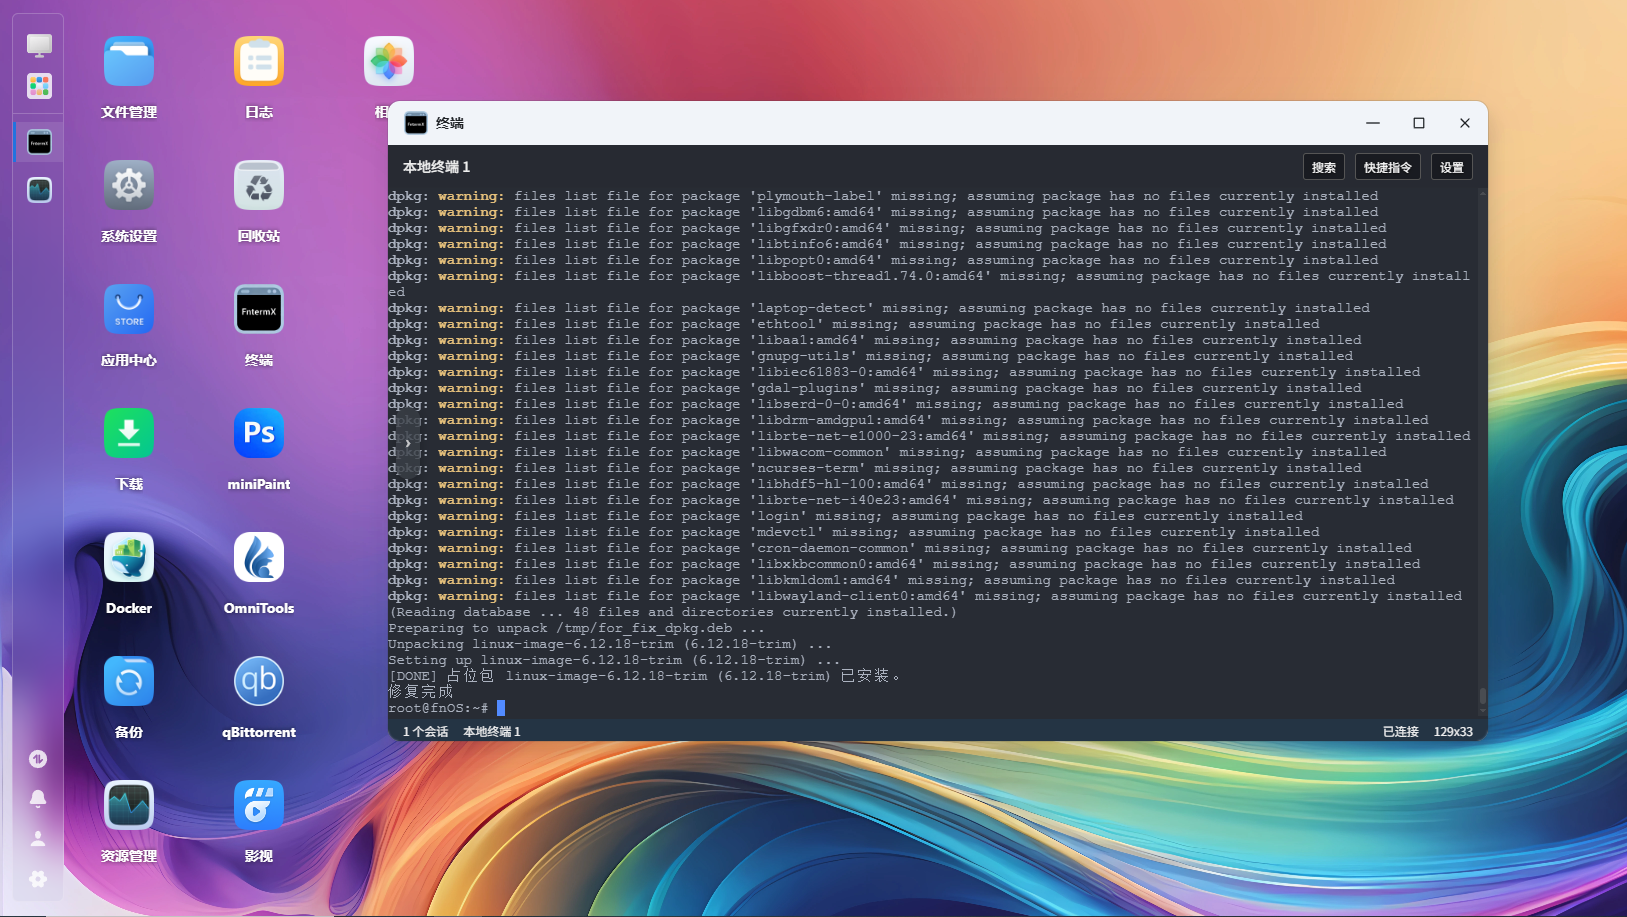Click the 已连接 connection status
This screenshot has width=1627, height=917.
(1401, 732)
